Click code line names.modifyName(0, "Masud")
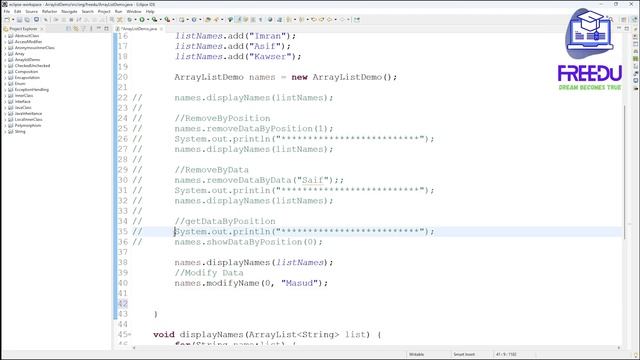The width and height of the screenshot is (640, 360). (x=251, y=283)
